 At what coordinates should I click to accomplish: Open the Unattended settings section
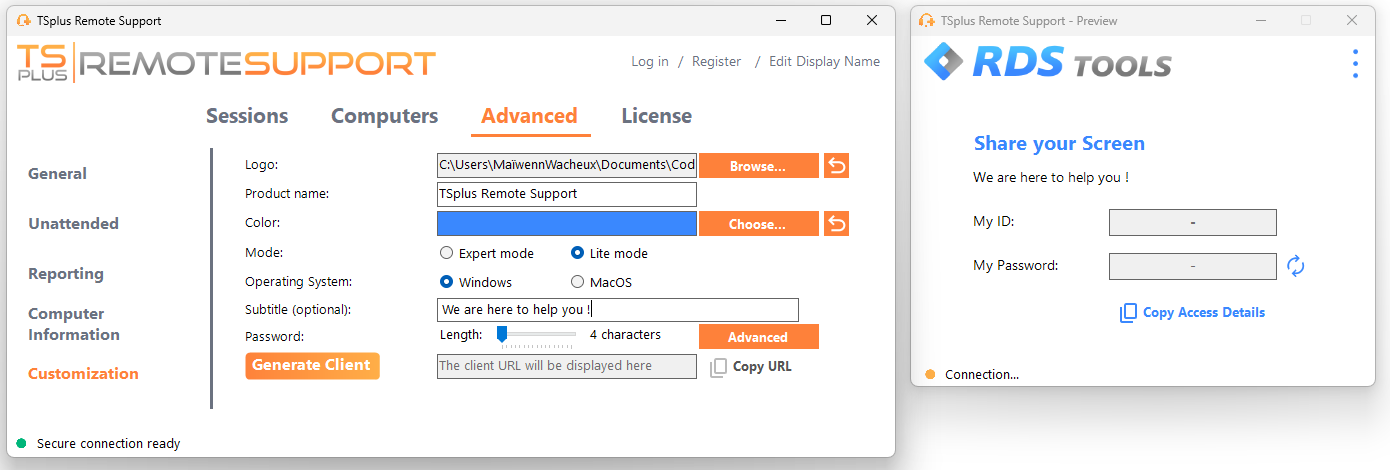pos(73,224)
